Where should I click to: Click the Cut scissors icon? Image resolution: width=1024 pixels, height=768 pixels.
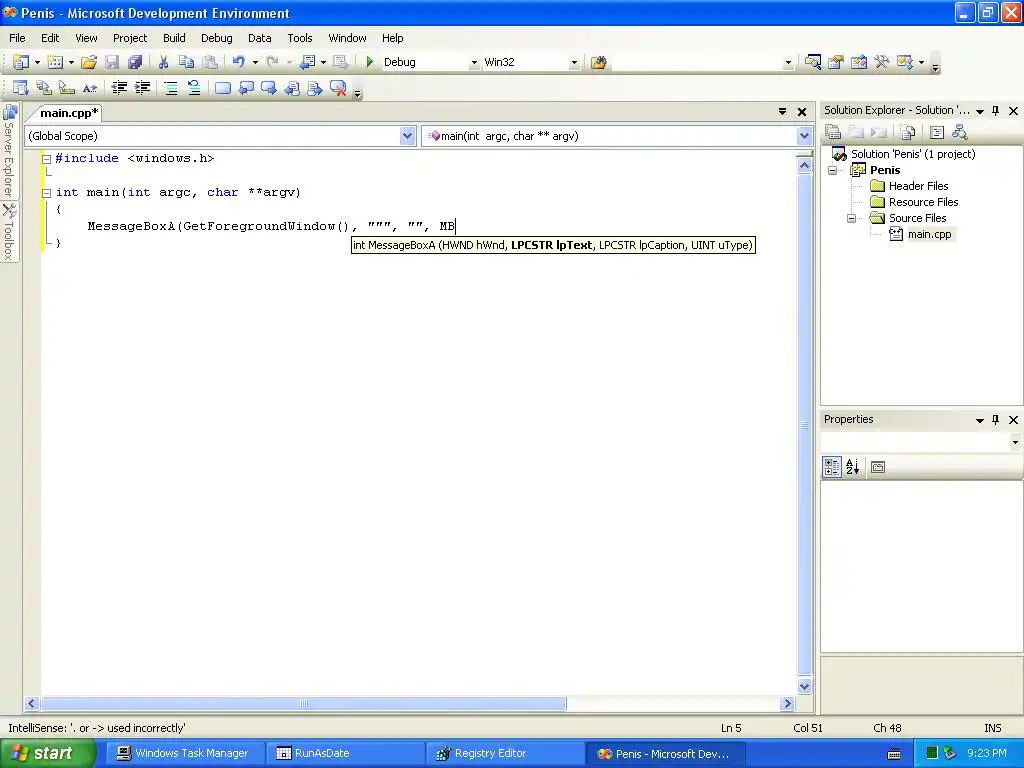[x=163, y=62]
